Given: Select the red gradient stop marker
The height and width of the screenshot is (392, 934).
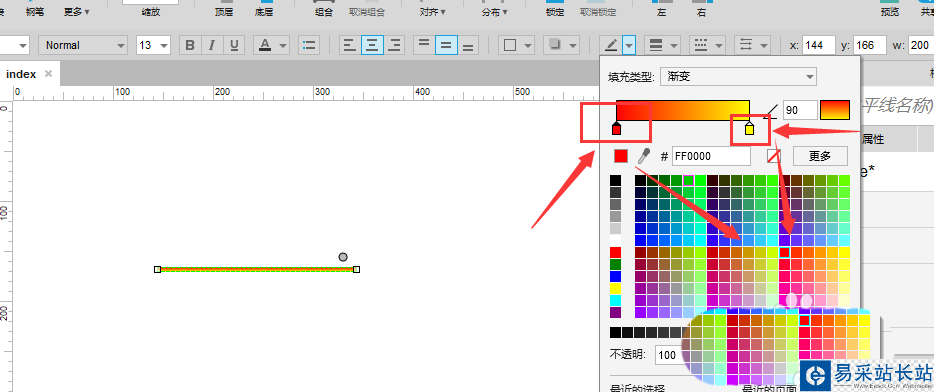Looking at the screenshot, I should tap(617, 129).
